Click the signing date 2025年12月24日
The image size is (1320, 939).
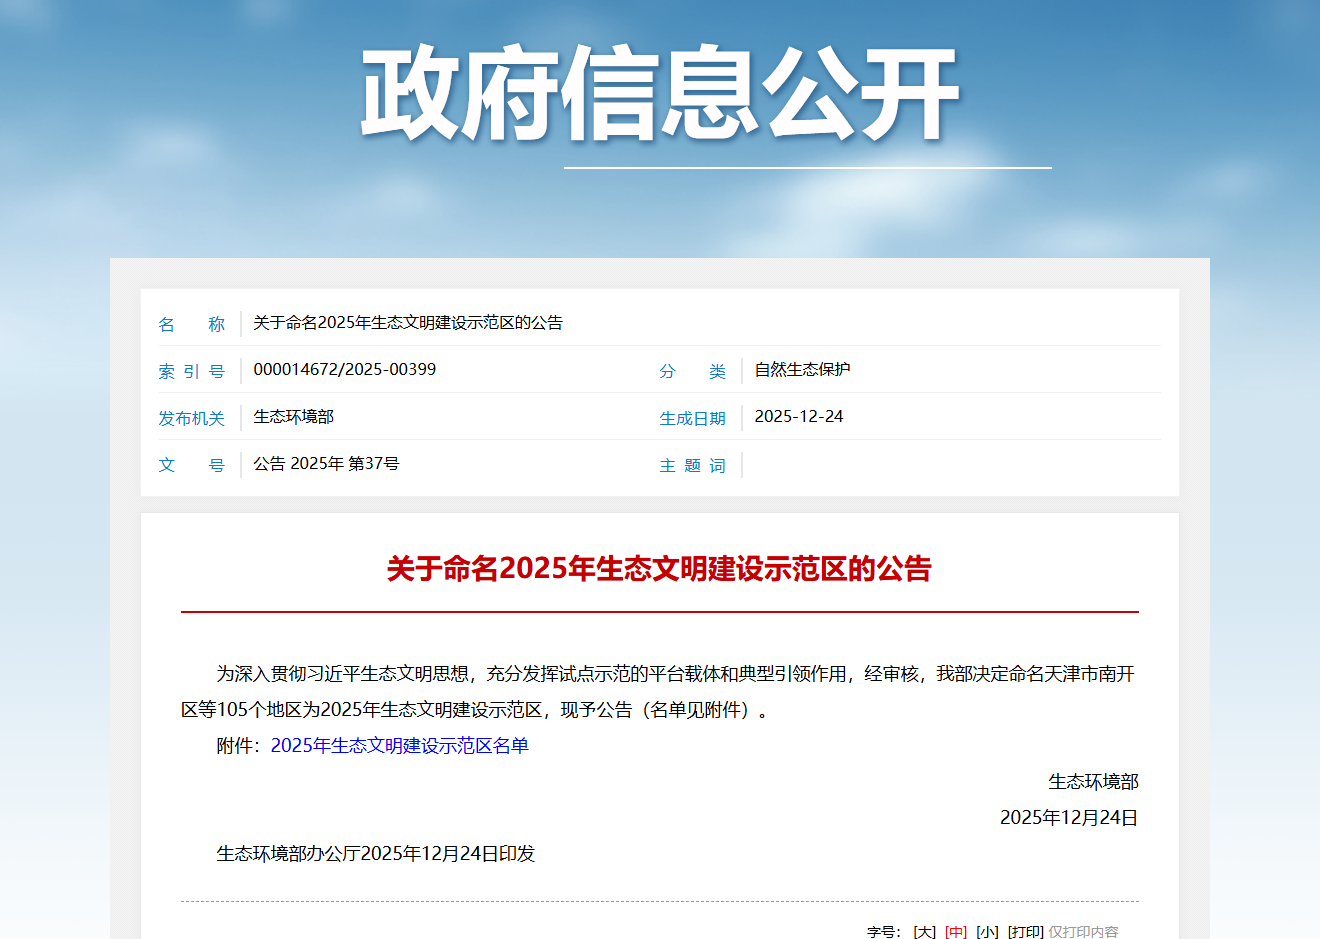(x=1068, y=818)
